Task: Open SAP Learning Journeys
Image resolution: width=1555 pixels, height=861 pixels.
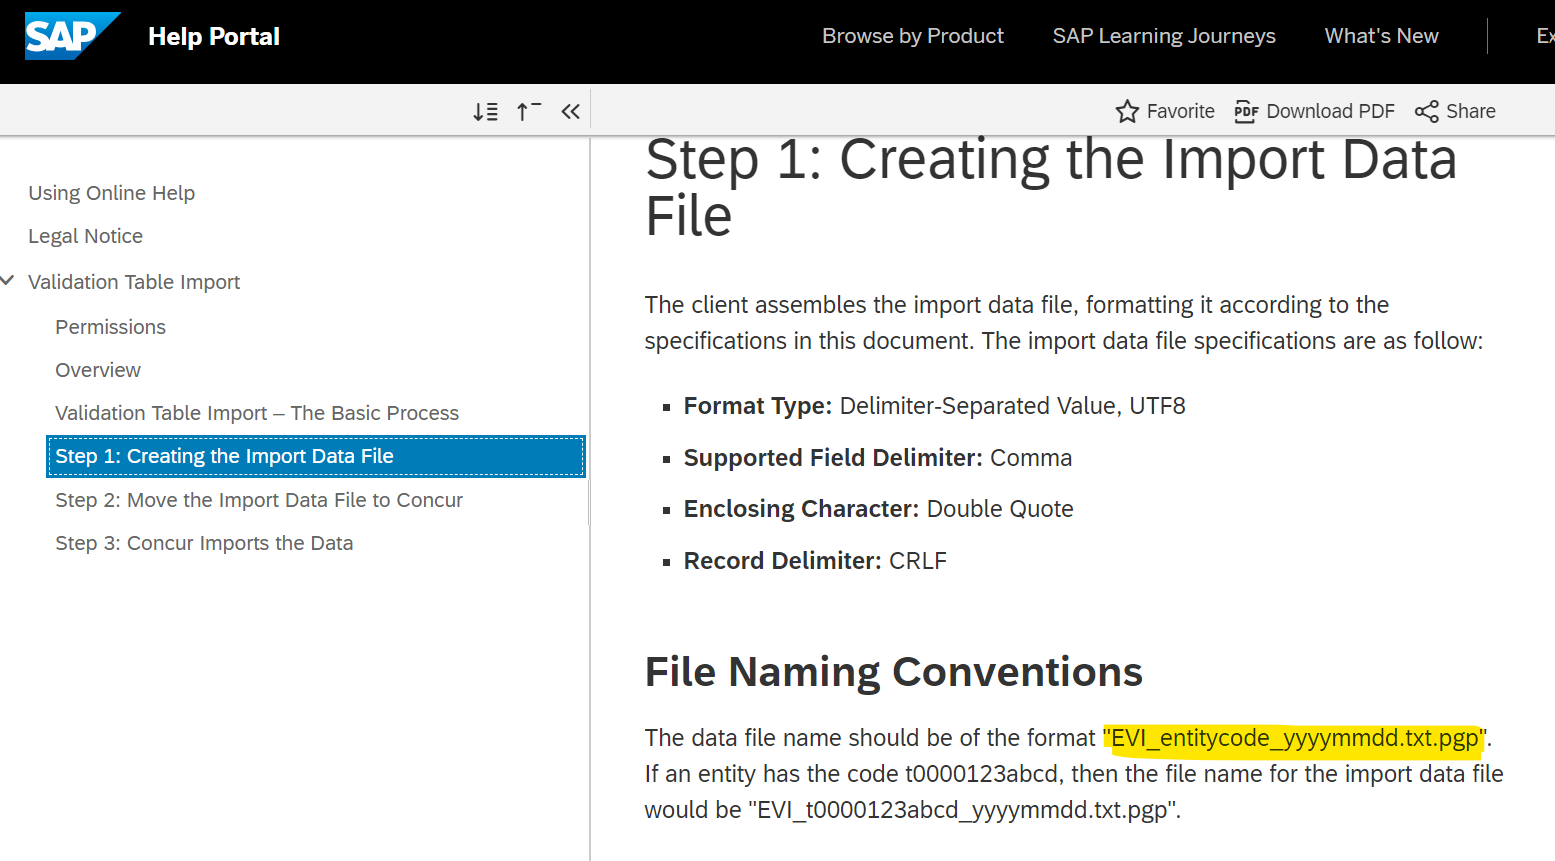Action: pyautogui.click(x=1163, y=35)
